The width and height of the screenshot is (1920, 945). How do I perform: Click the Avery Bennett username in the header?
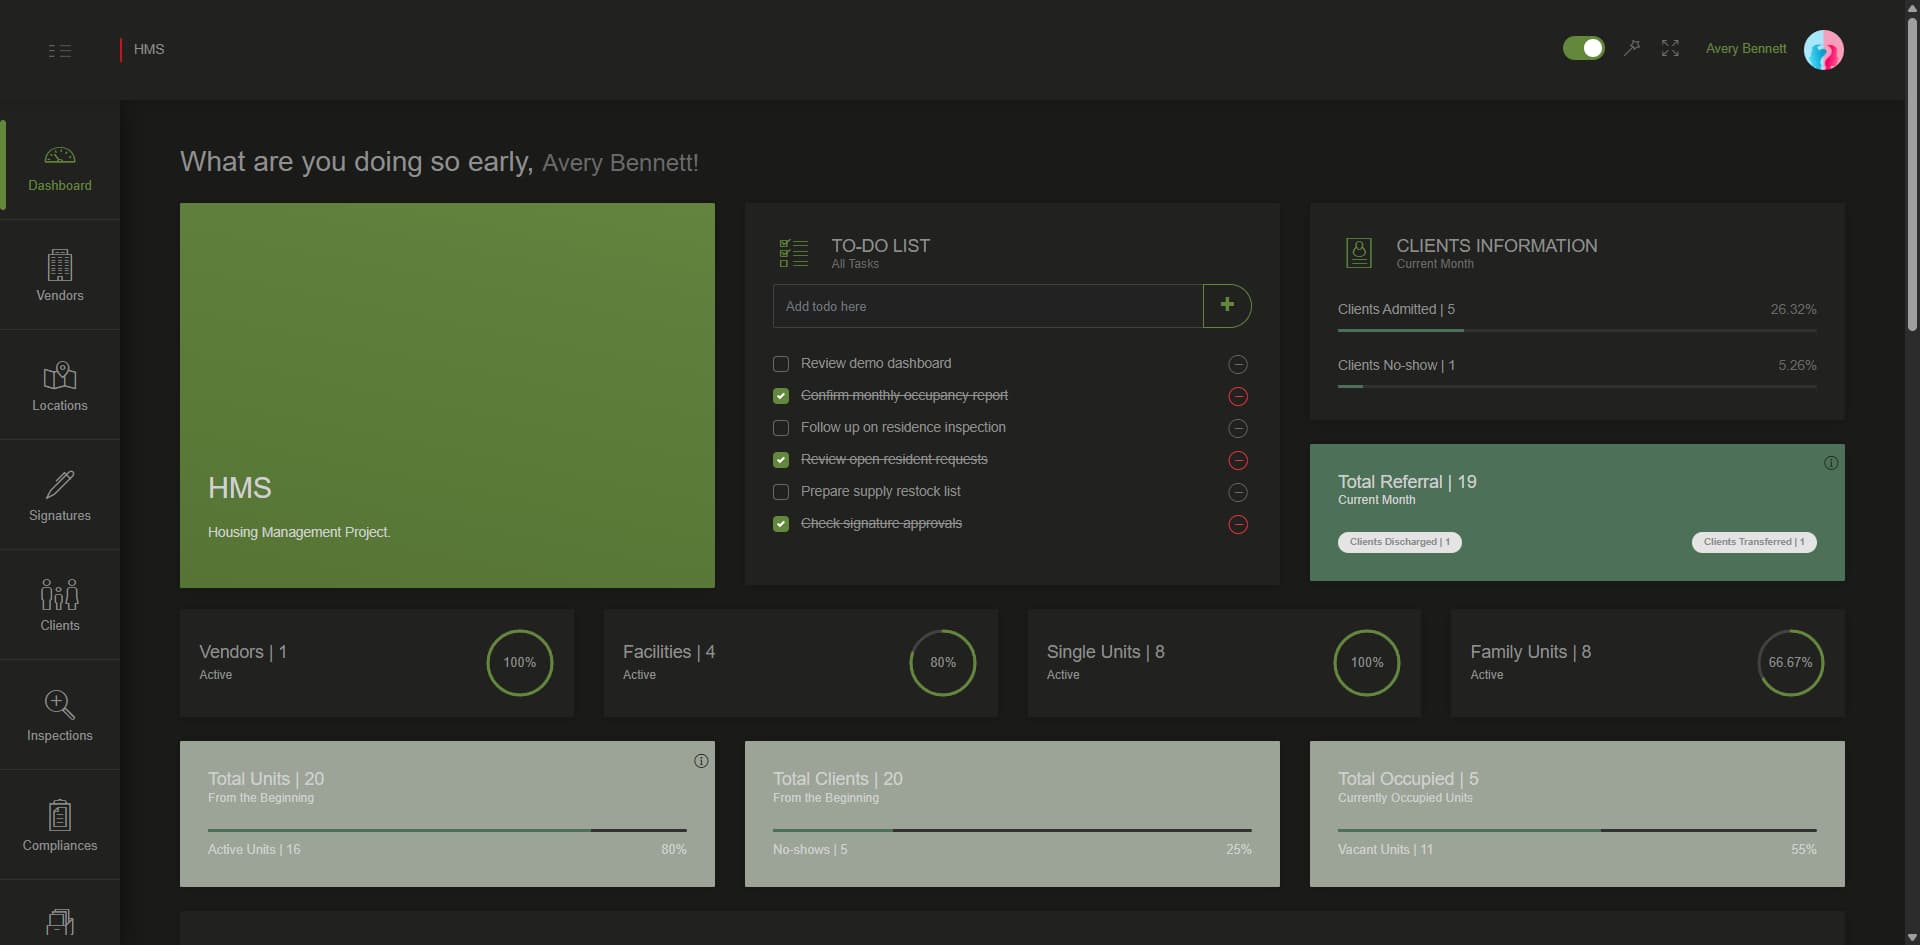tap(1746, 48)
